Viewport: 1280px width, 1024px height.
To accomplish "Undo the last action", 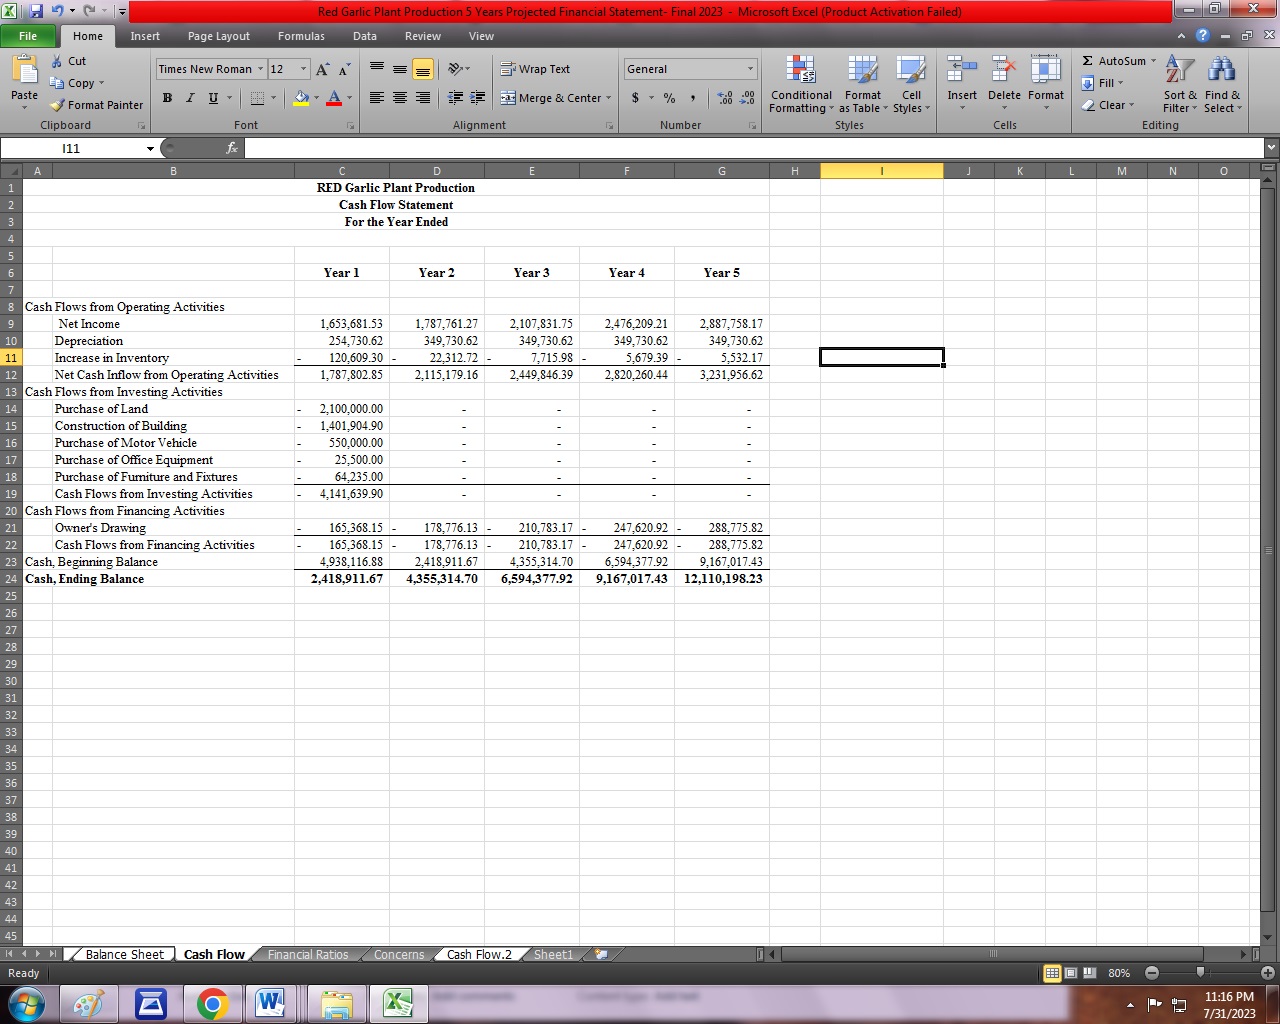I will pos(59,11).
